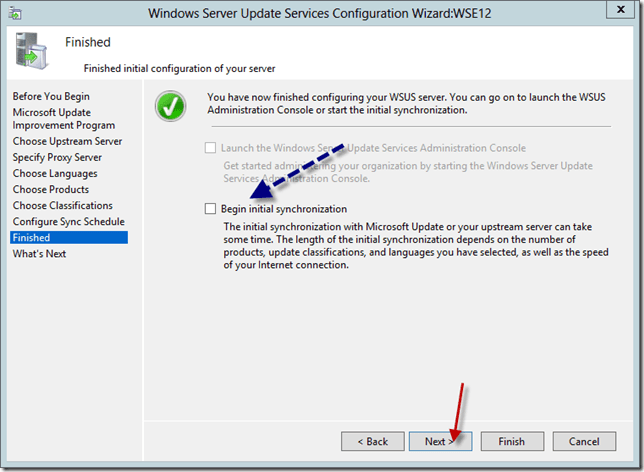This screenshot has height=472, width=644.
Task: Select Choose Classifications step
Action: [62, 205]
